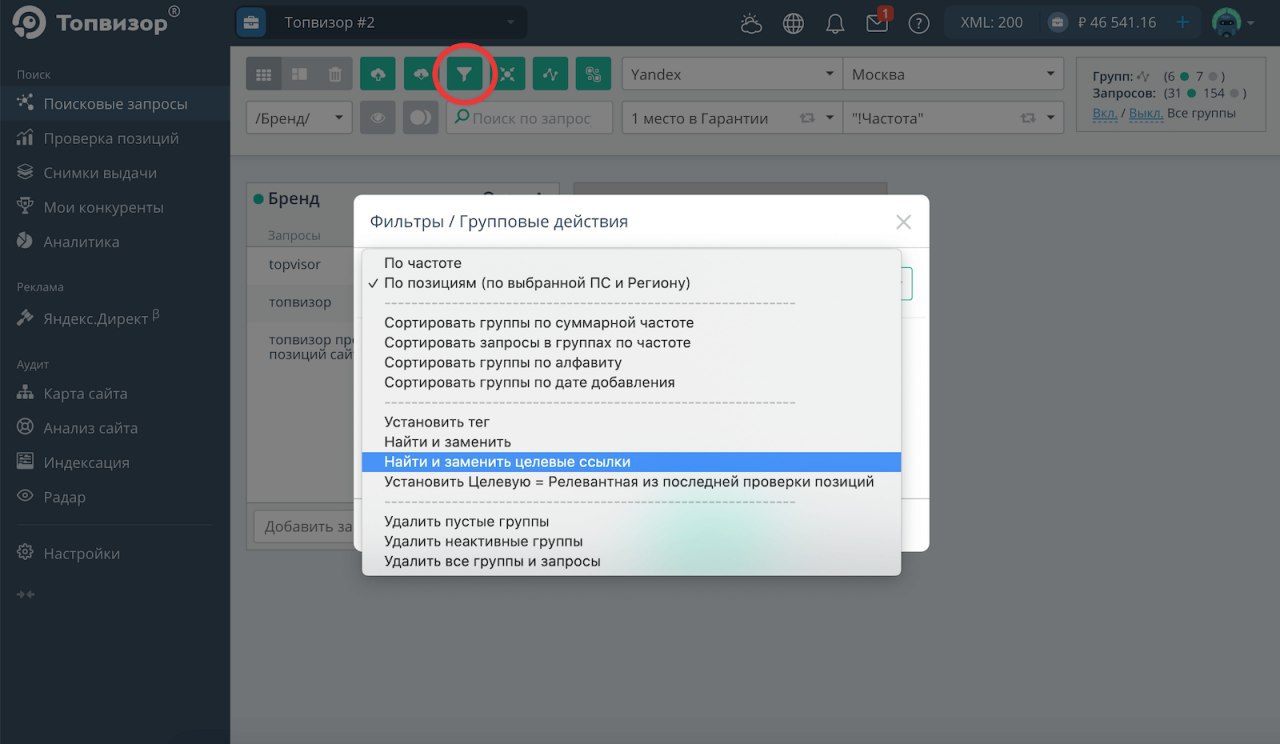Click the clustering nodes icon

coord(507,74)
